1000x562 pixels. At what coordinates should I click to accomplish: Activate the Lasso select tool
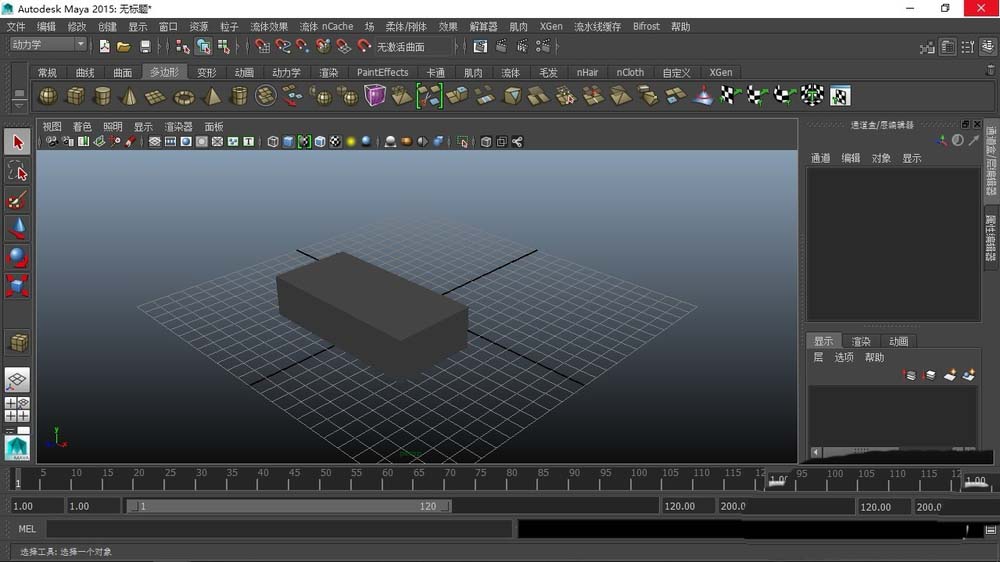coord(17,171)
